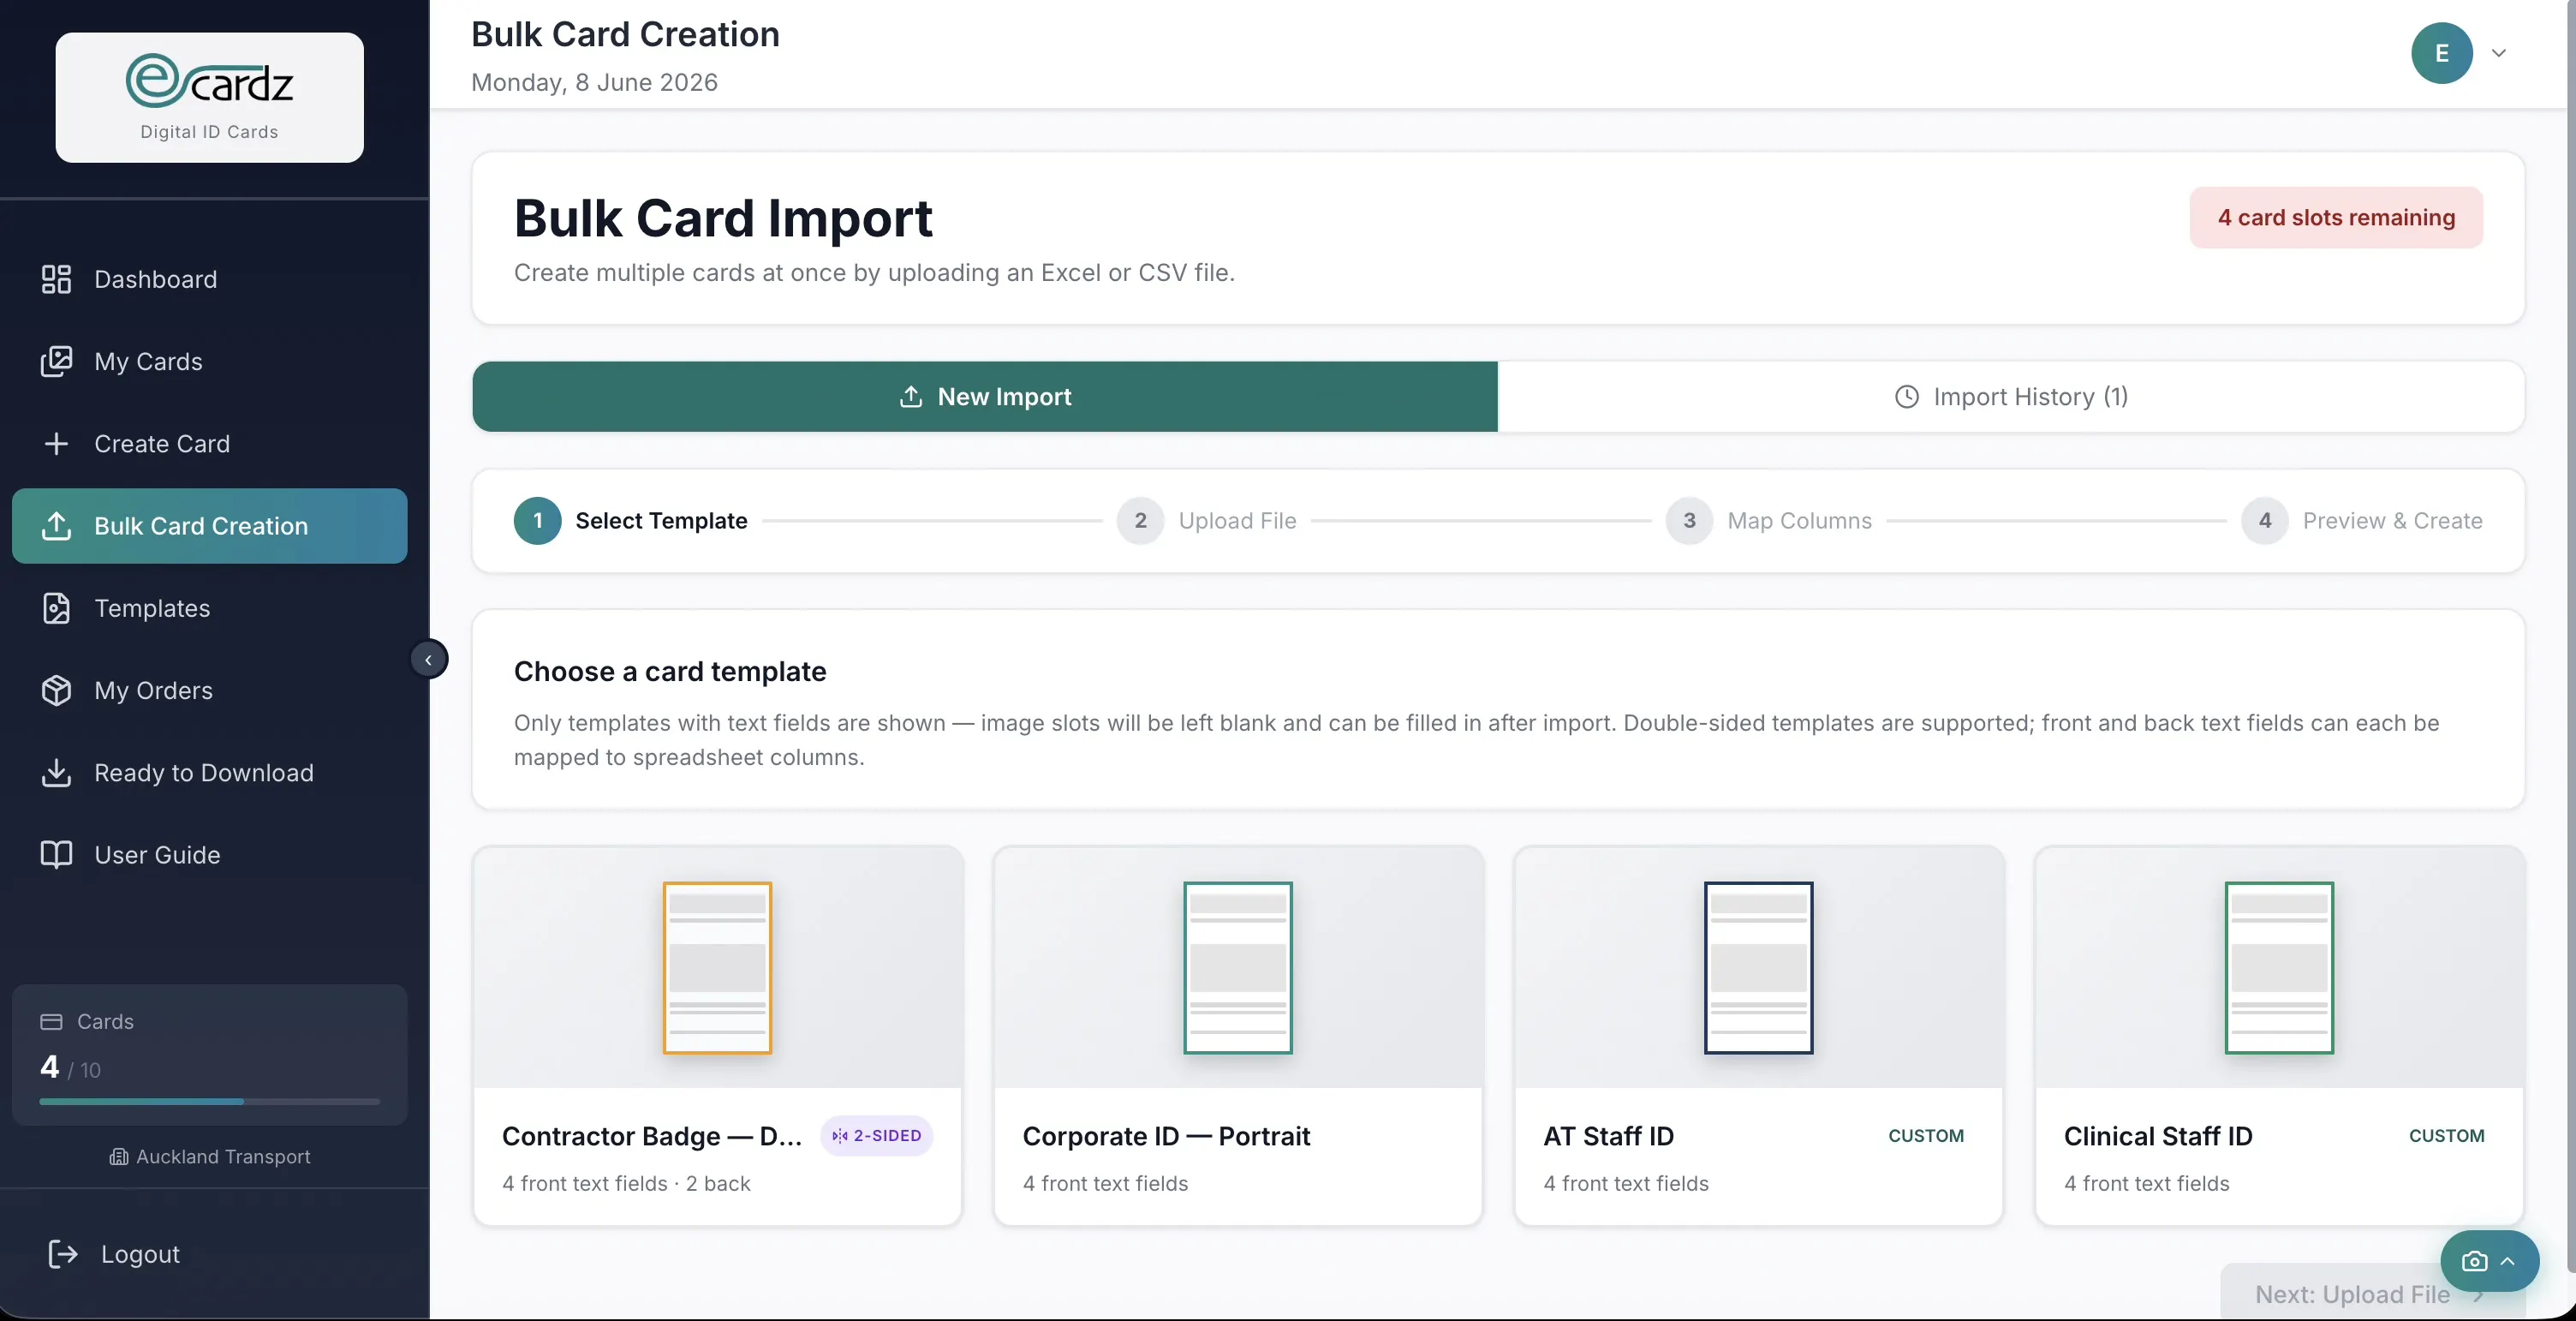The image size is (2576, 1321).
Task: Click the Logout arrow icon
Action: click(63, 1253)
